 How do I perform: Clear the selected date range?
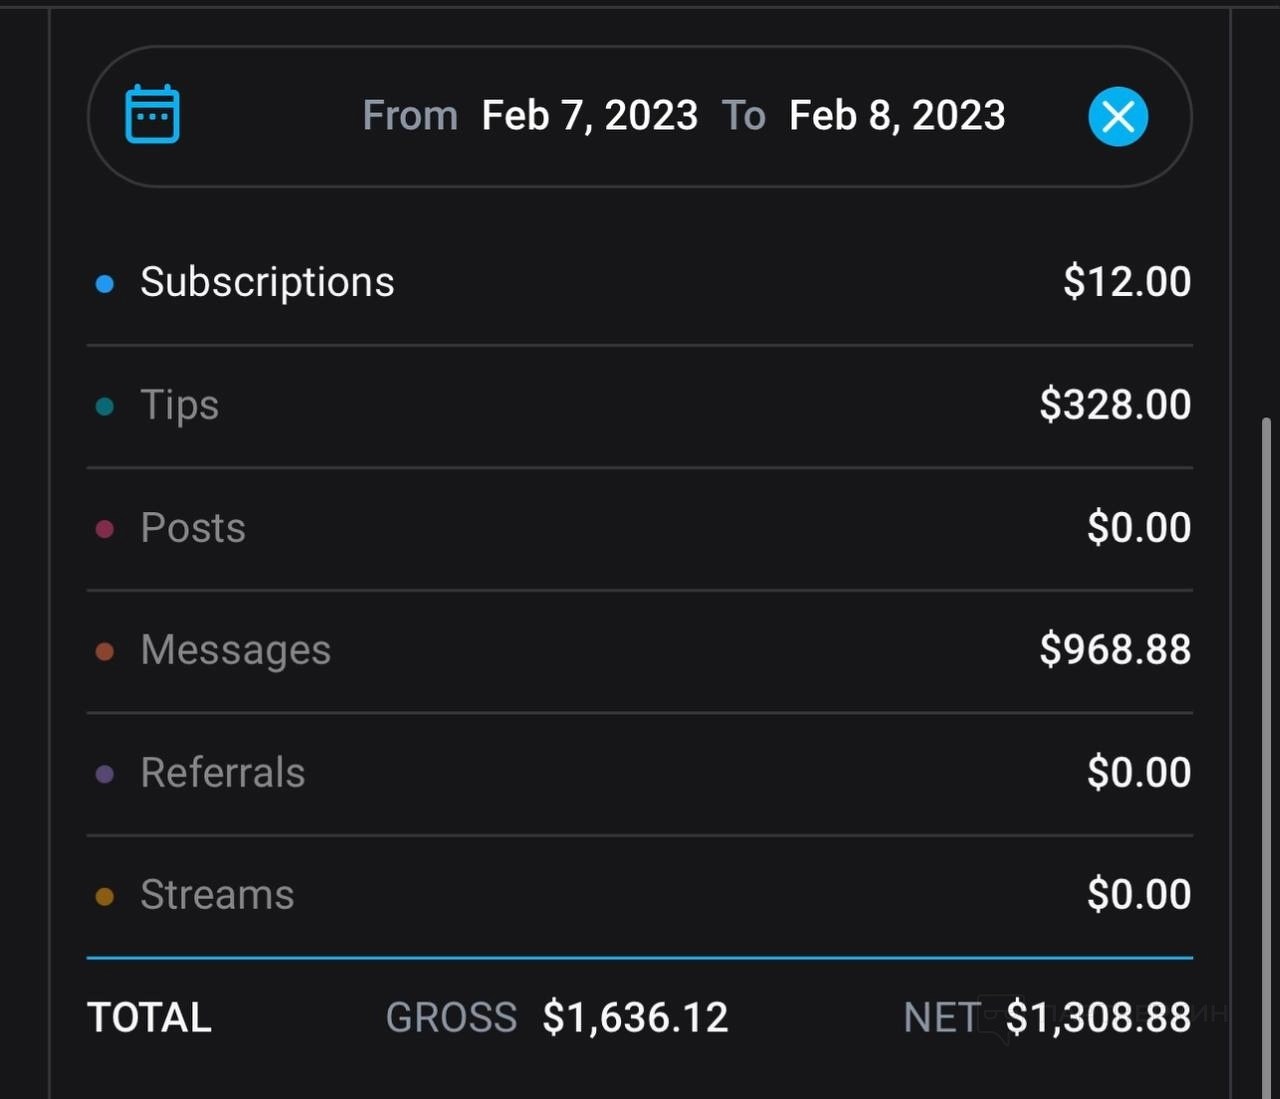coord(1117,116)
